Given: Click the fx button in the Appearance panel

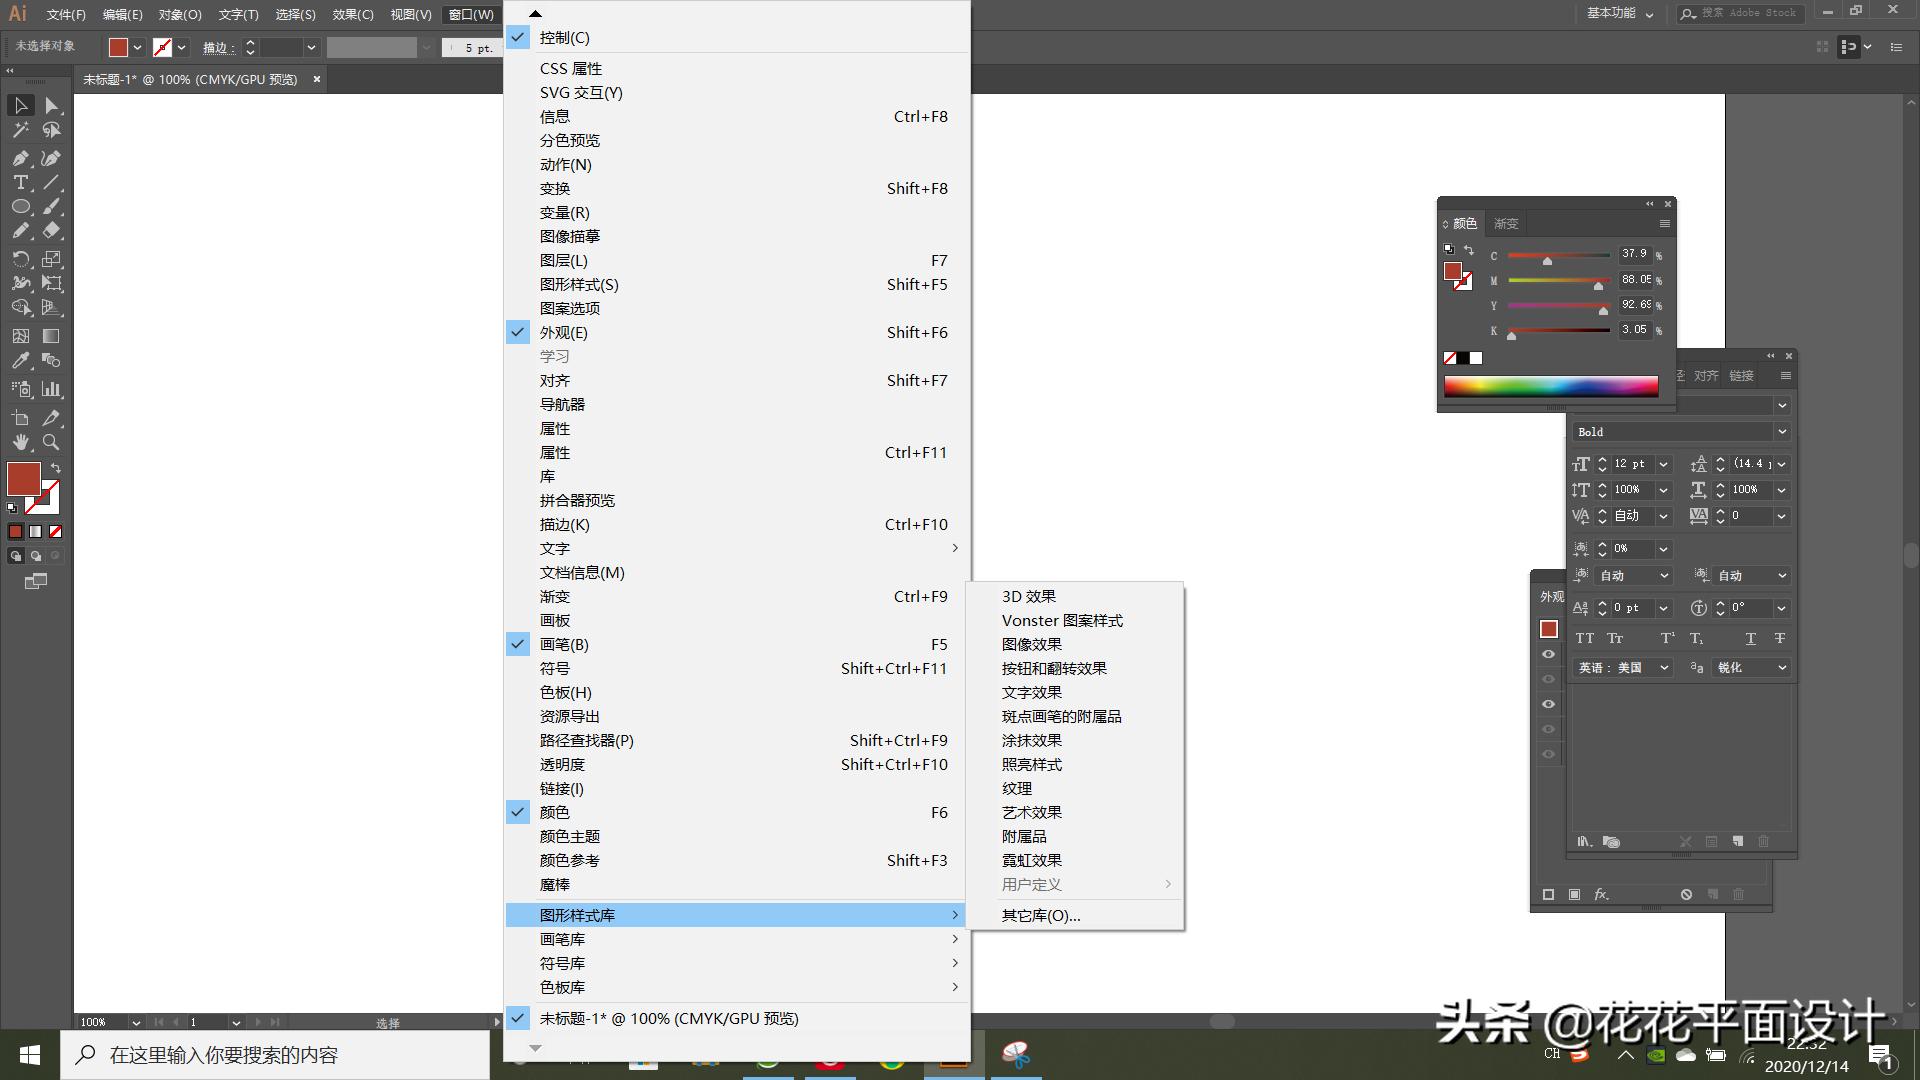Looking at the screenshot, I should pos(1600,894).
